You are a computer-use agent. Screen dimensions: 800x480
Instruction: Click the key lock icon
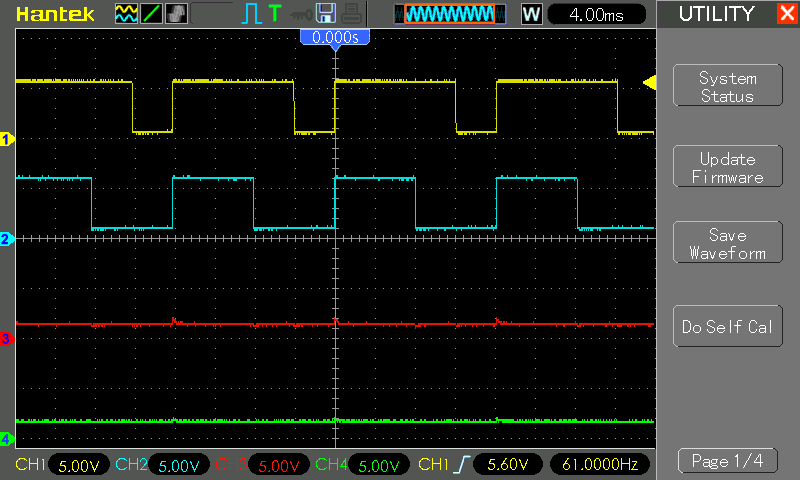301,15
